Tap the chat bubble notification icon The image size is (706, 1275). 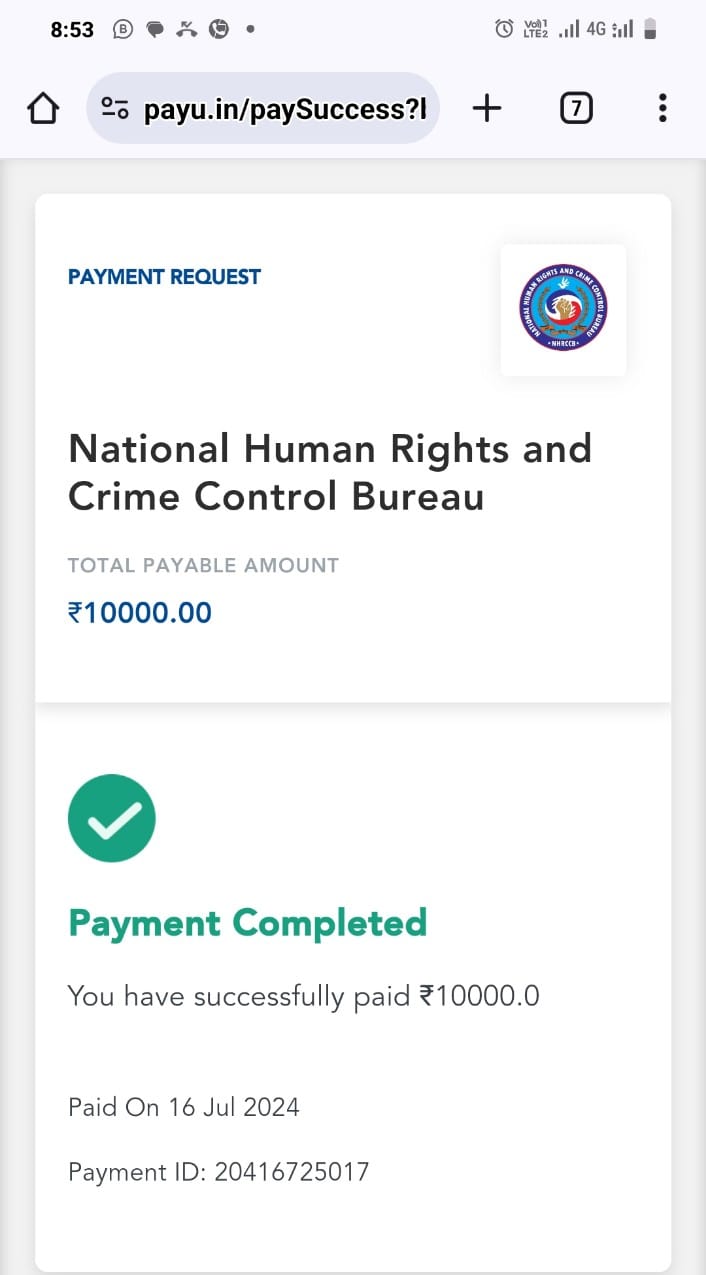154,29
